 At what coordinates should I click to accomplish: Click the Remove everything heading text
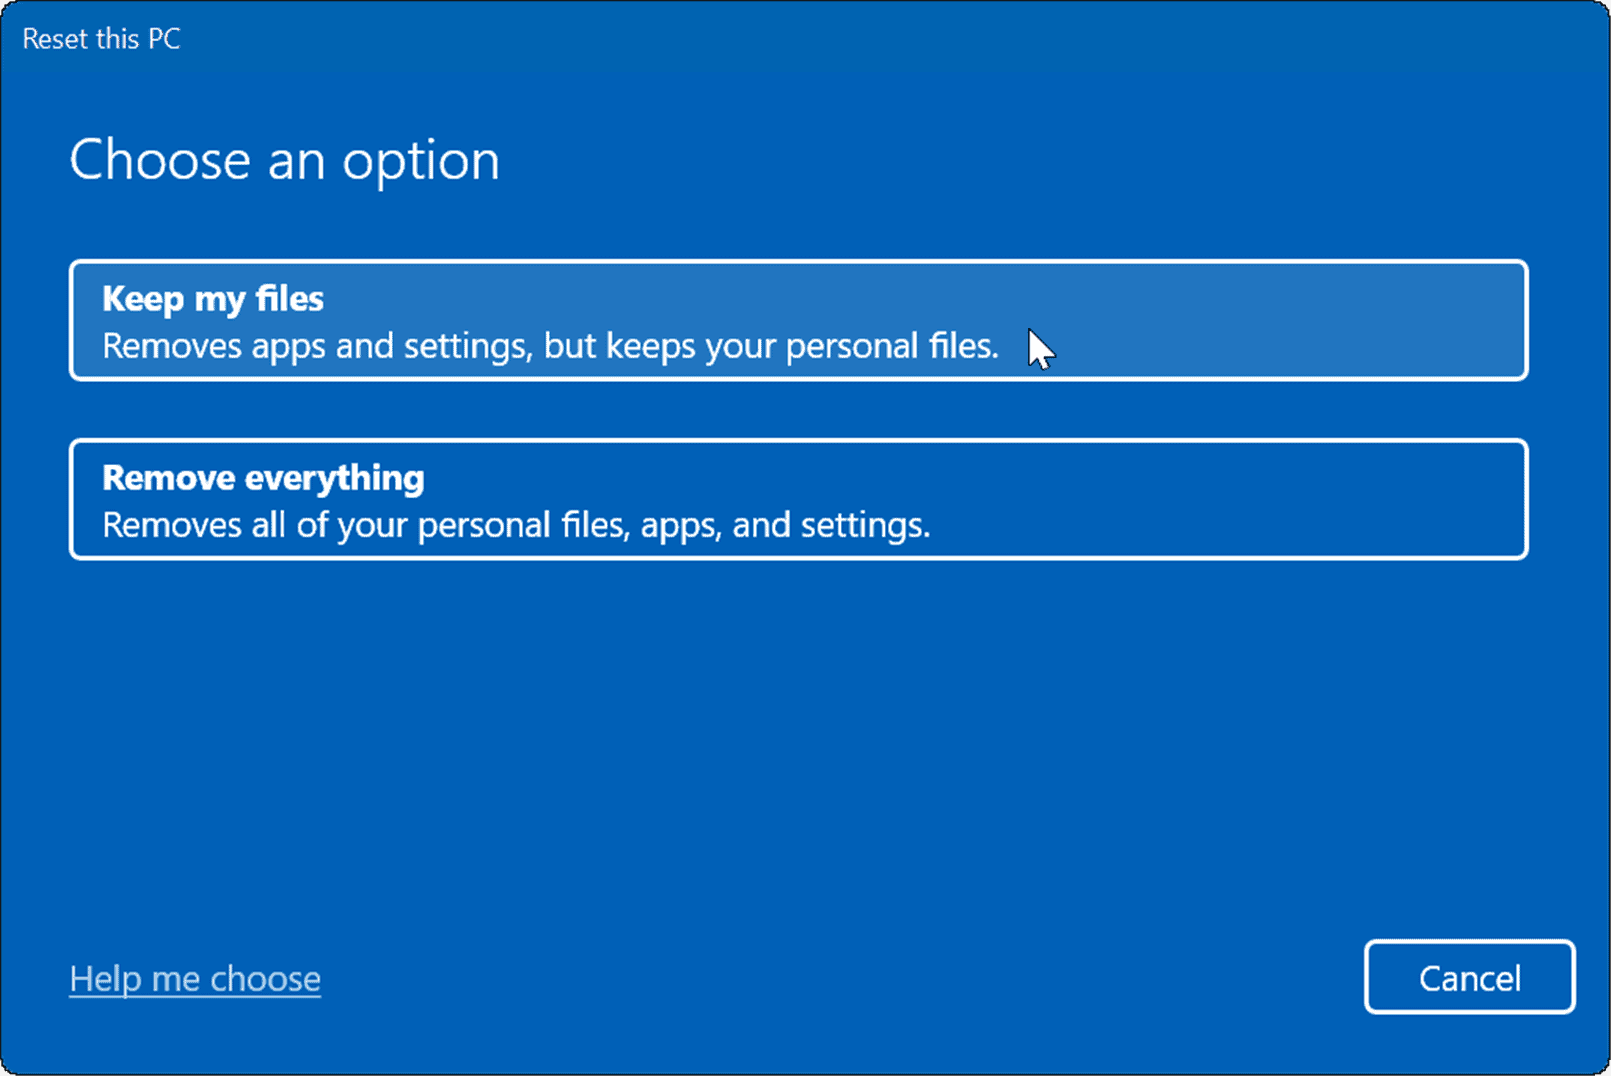pos(262,478)
